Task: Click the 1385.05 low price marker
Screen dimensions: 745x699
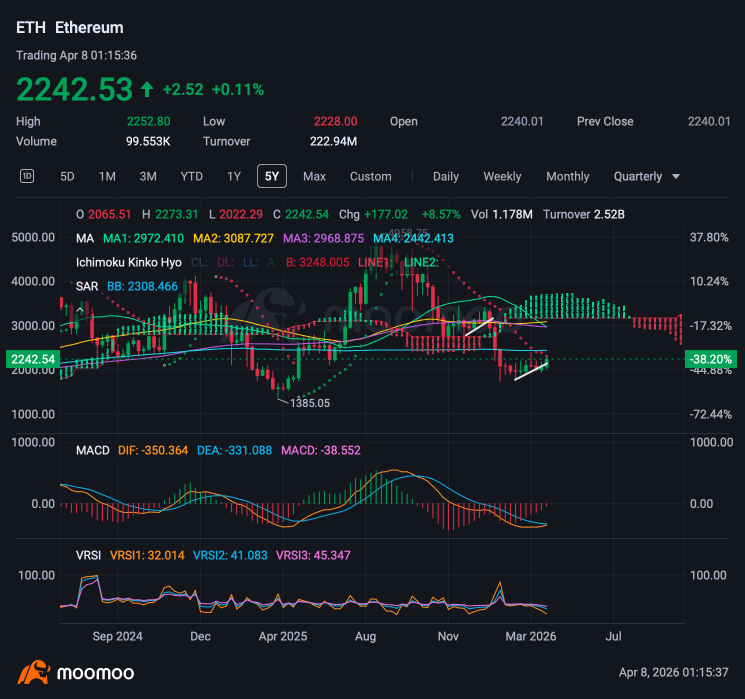Action: point(310,403)
